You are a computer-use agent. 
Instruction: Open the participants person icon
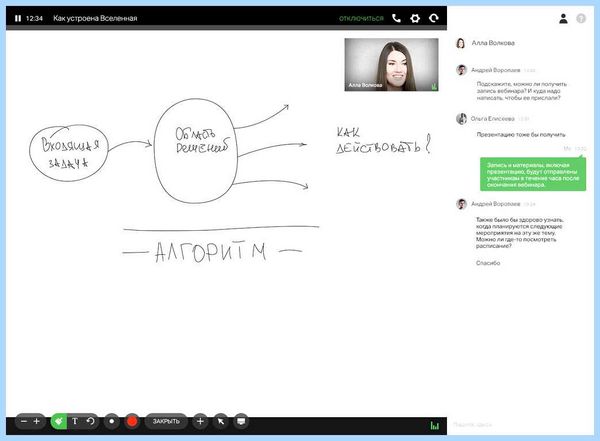(x=563, y=18)
